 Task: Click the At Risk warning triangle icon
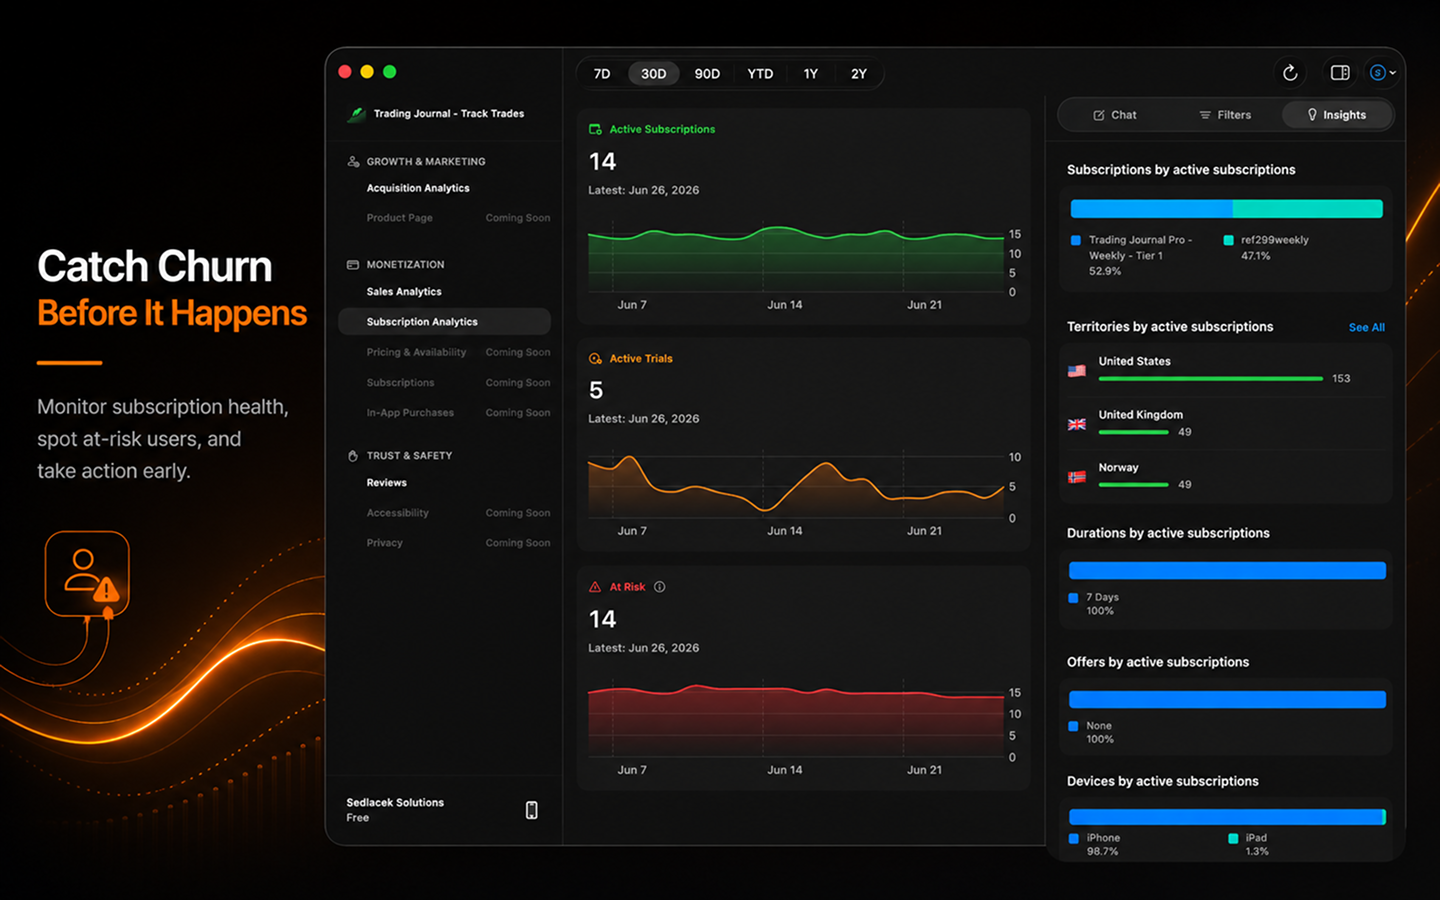[595, 587]
